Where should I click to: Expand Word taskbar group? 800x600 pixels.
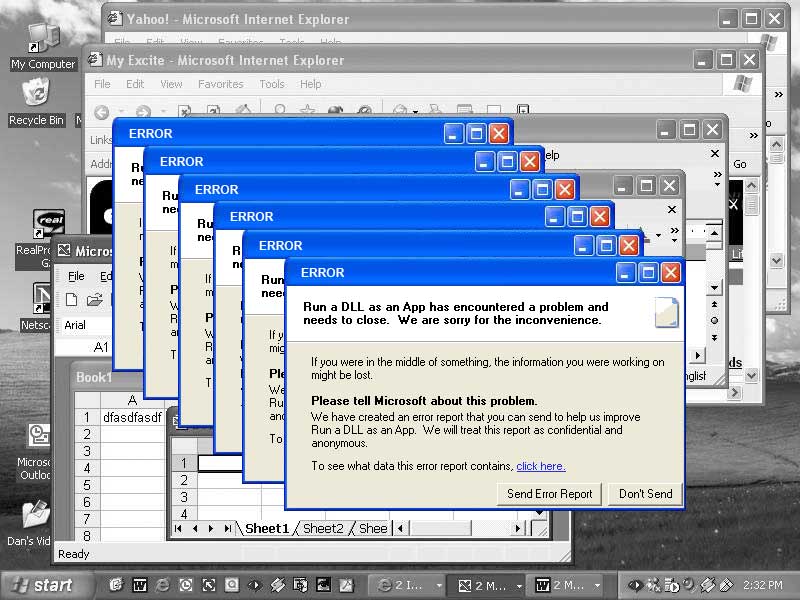(x=597, y=586)
